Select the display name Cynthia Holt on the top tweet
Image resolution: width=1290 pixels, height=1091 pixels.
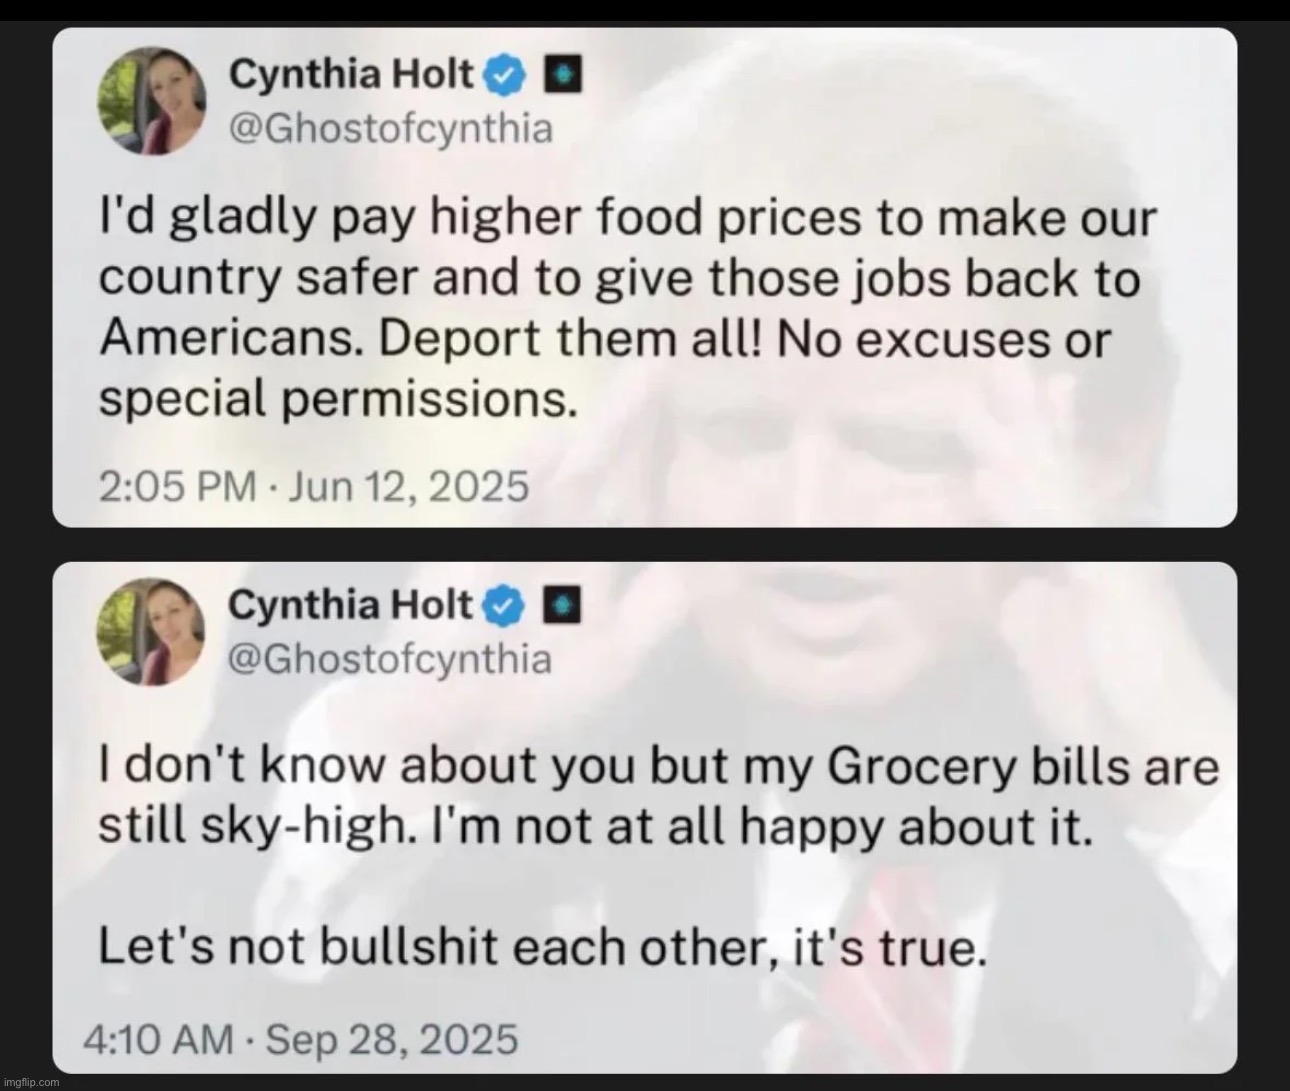tap(350, 73)
